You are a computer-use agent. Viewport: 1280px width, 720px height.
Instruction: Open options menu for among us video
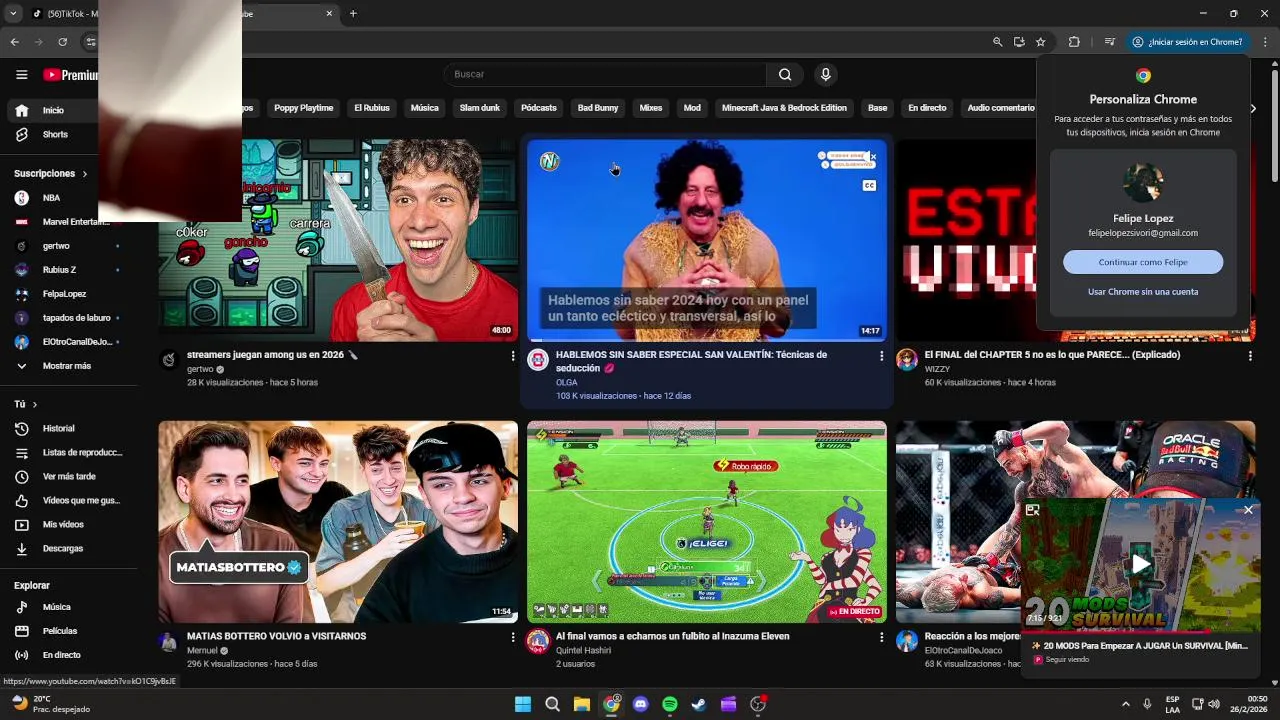click(513, 356)
